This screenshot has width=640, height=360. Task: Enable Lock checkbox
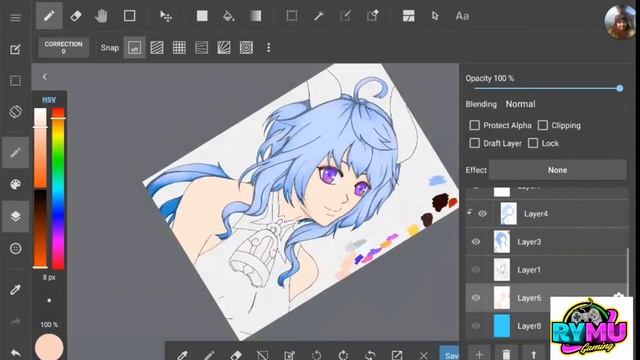click(x=533, y=143)
